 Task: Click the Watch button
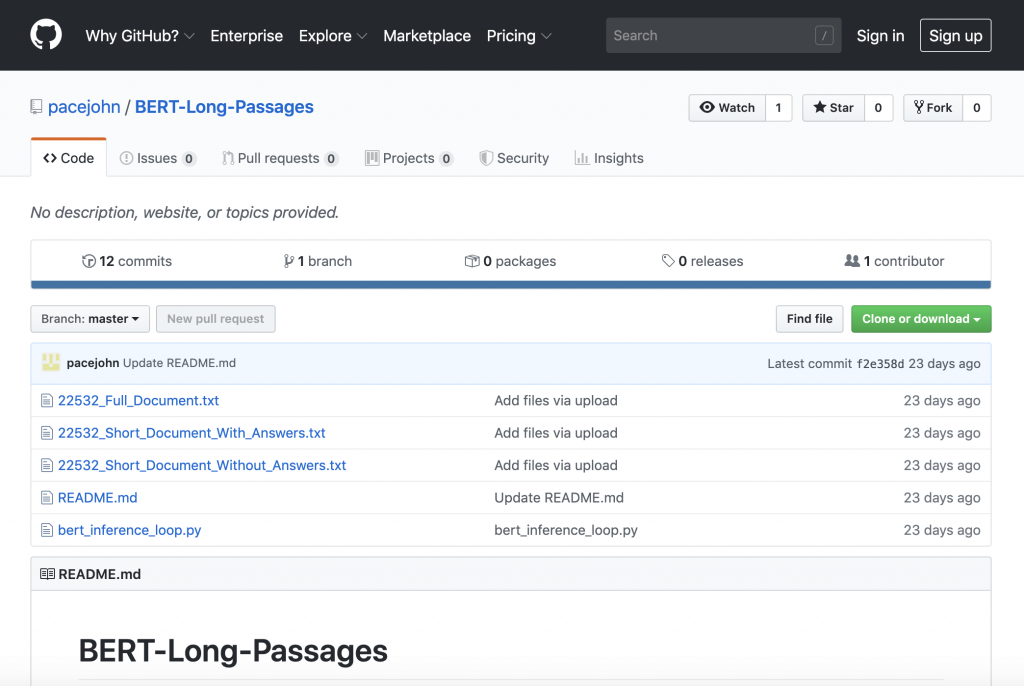coord(727,108)
